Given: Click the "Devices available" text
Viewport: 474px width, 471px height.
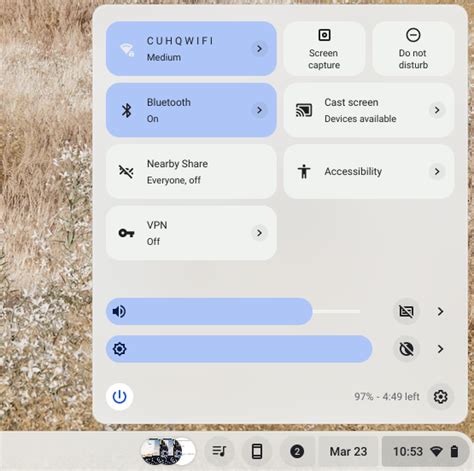Looking at the screenshot, I should (x=360, y=119).
